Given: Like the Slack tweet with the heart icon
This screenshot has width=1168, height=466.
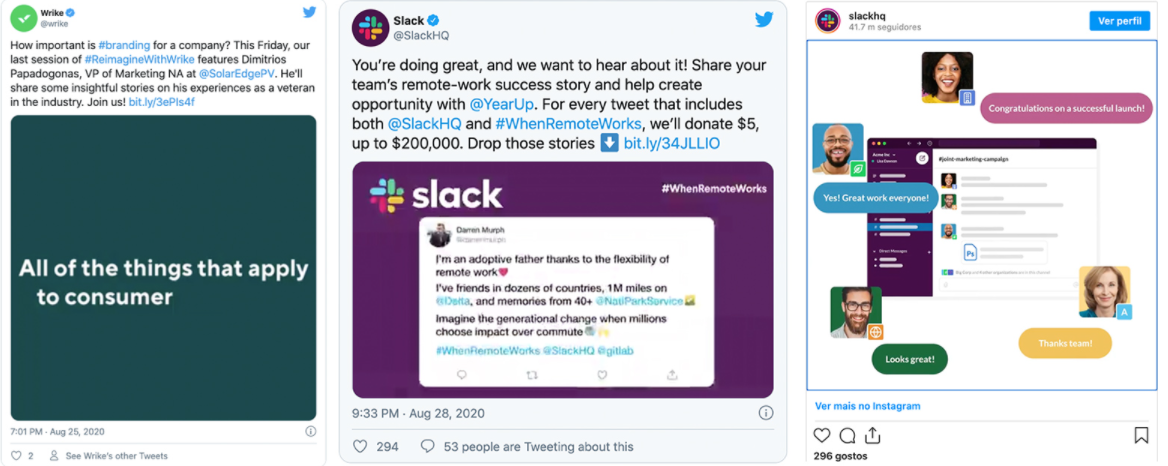Looking at the screenshot, I should coord(361,446).
